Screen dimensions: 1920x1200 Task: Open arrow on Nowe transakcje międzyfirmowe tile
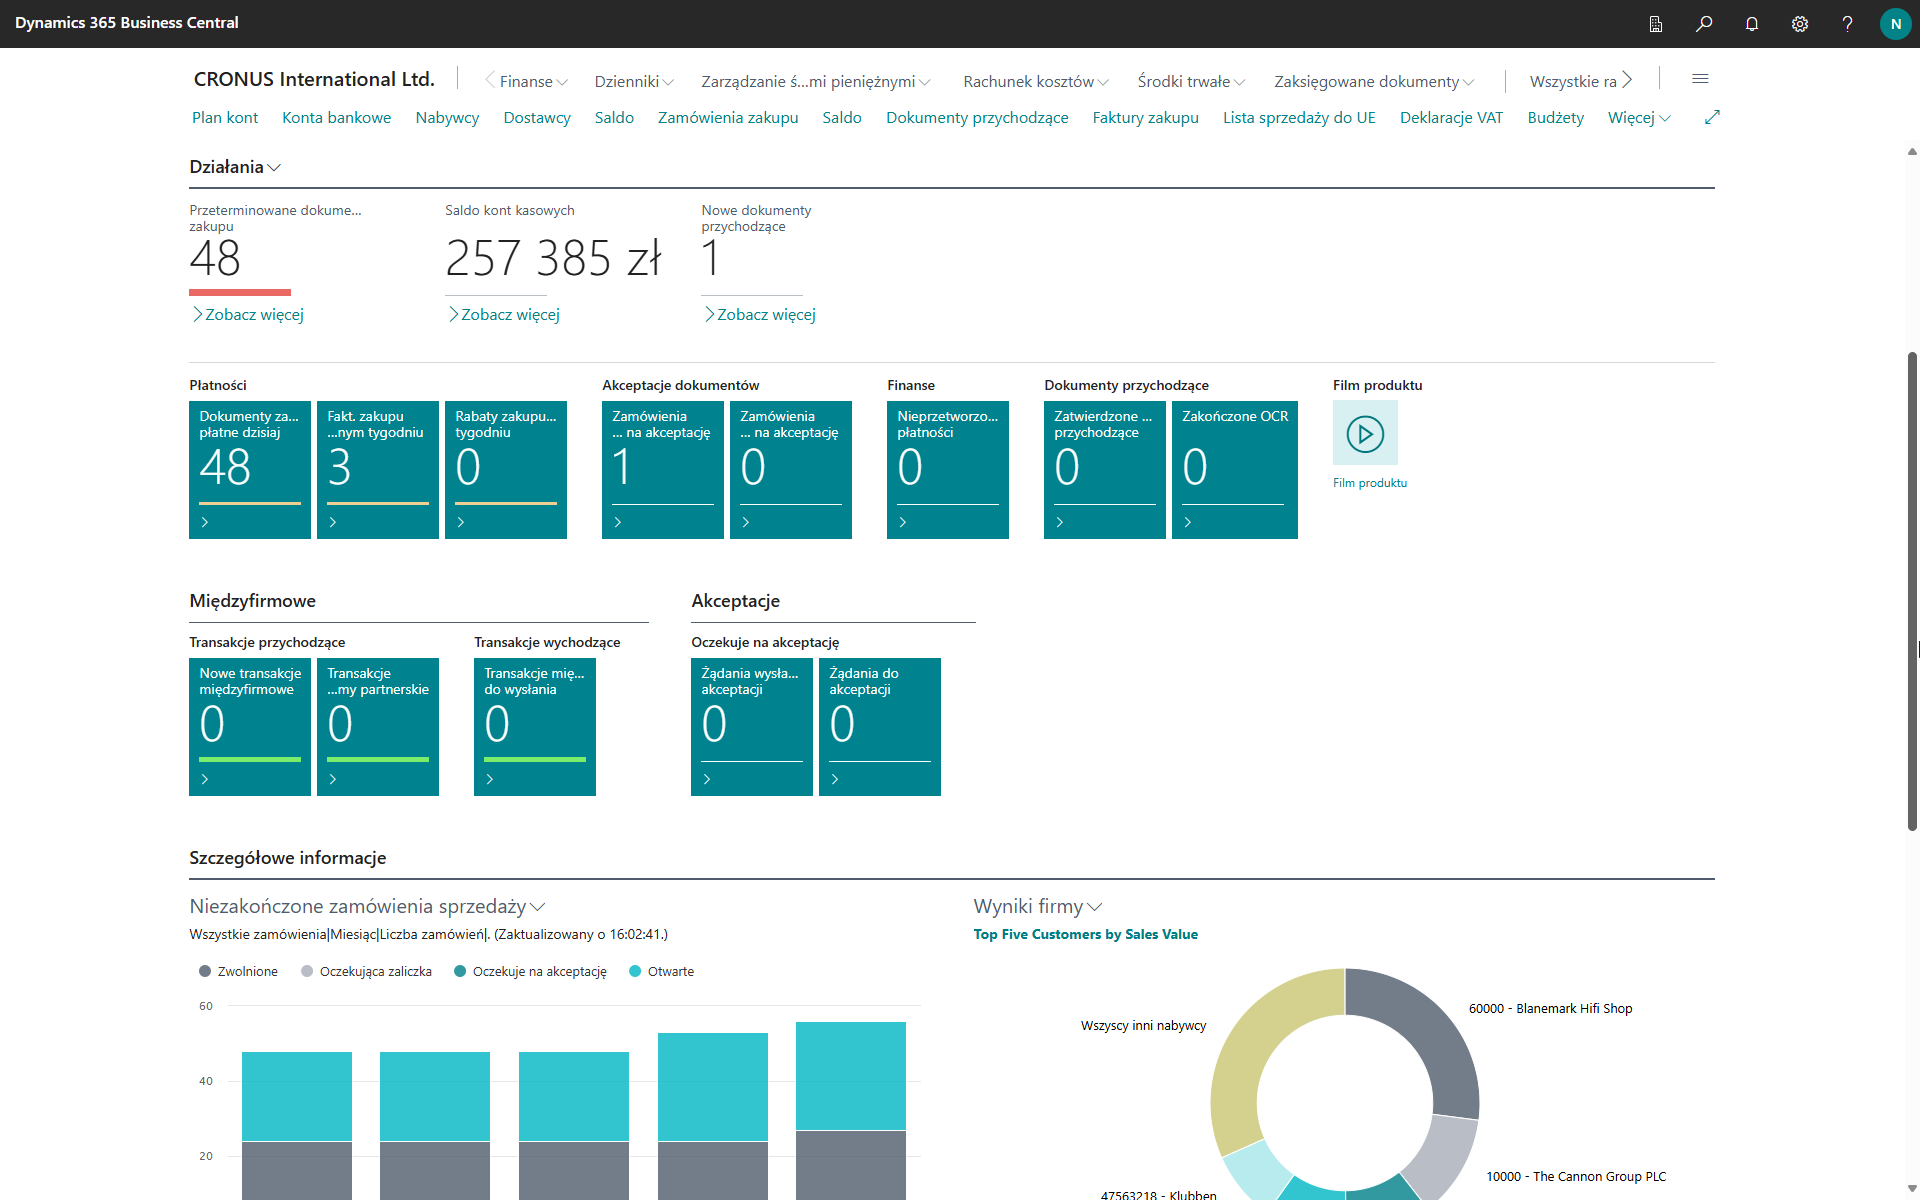pos(205,779)
